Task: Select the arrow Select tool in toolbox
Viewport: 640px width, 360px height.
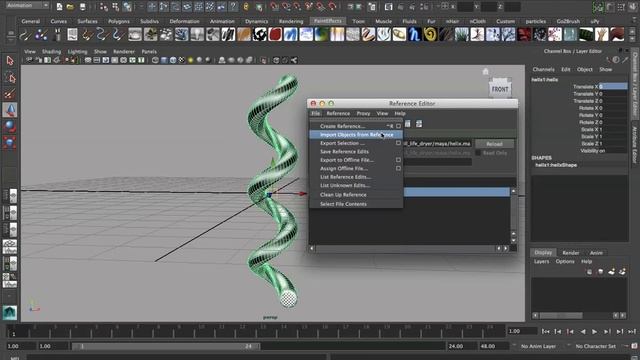Action: (10, 61)
